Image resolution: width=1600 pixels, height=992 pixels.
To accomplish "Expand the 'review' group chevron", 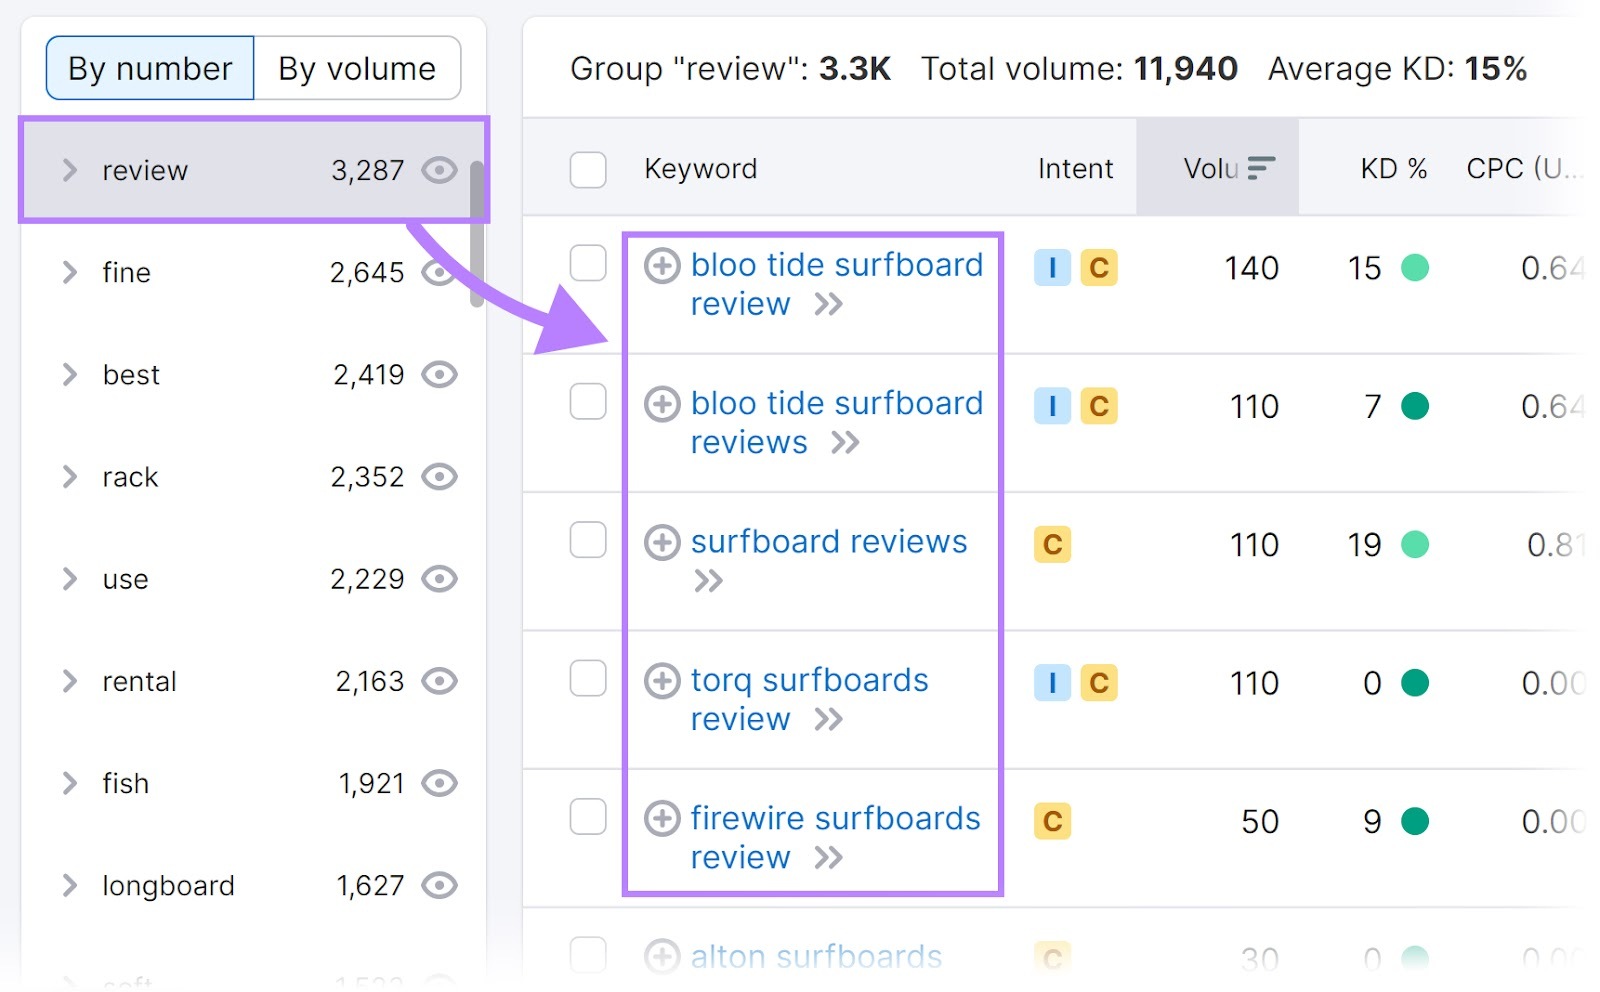I will [69, 170].
